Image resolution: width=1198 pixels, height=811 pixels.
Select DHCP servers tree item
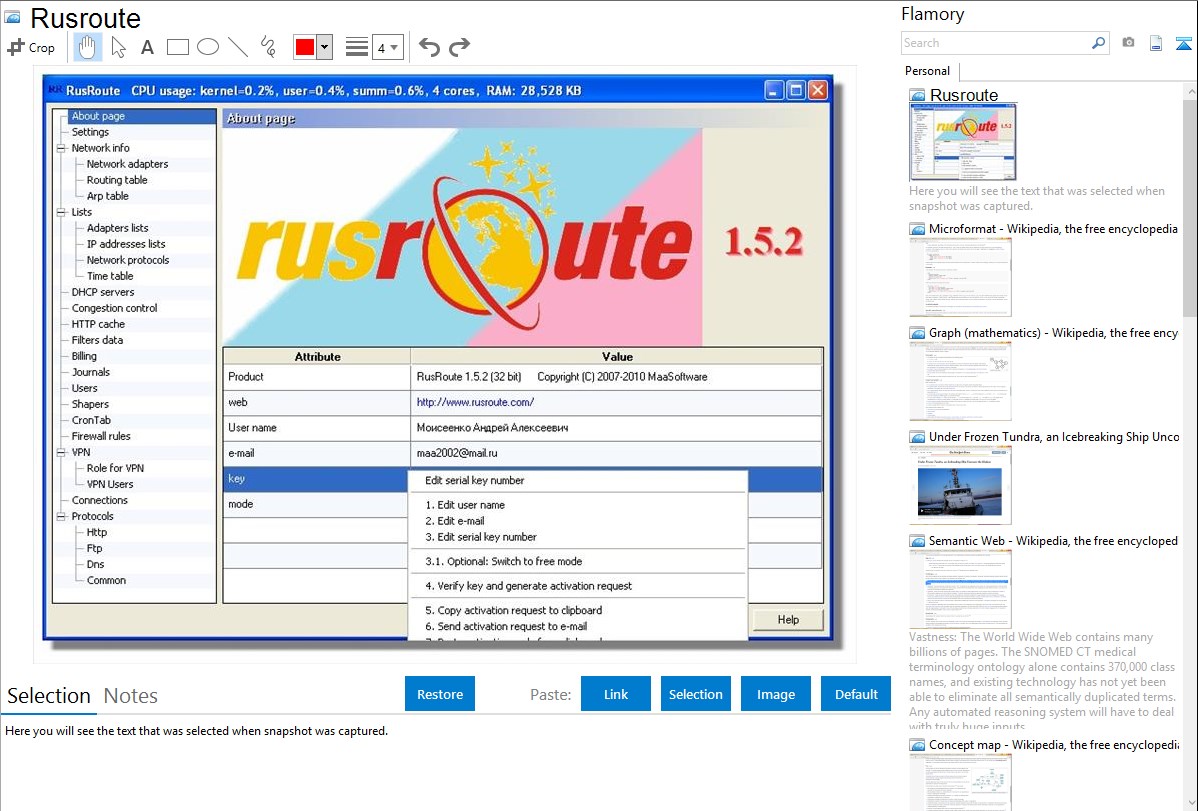102,292
